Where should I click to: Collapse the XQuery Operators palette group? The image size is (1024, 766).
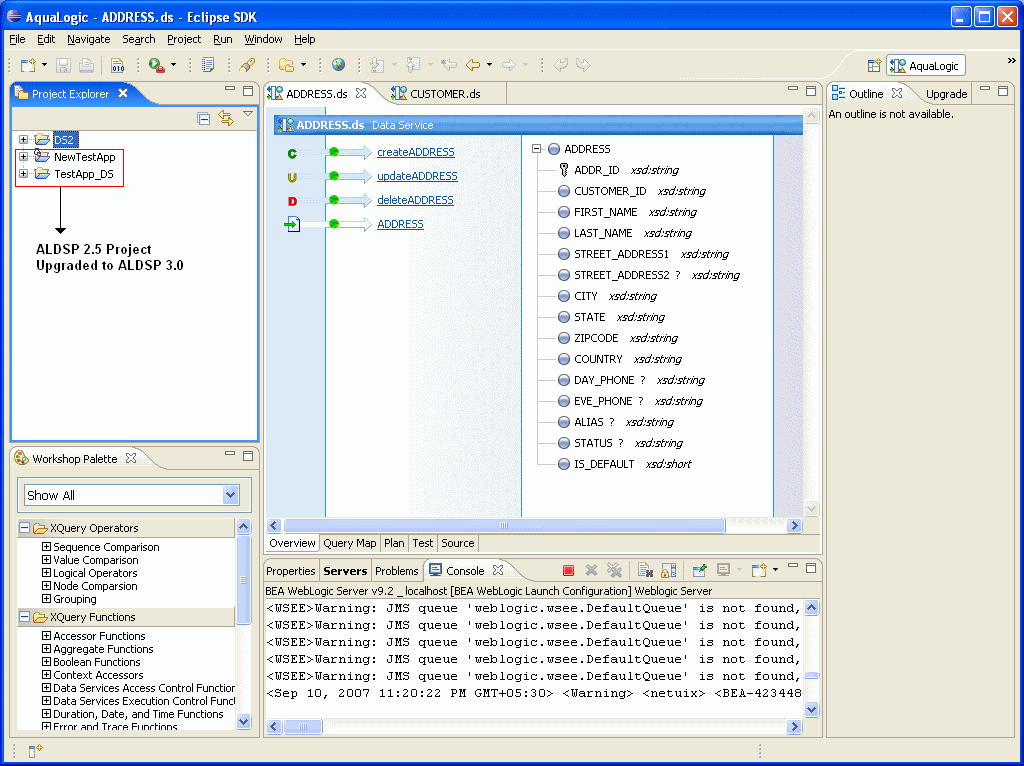24,528
